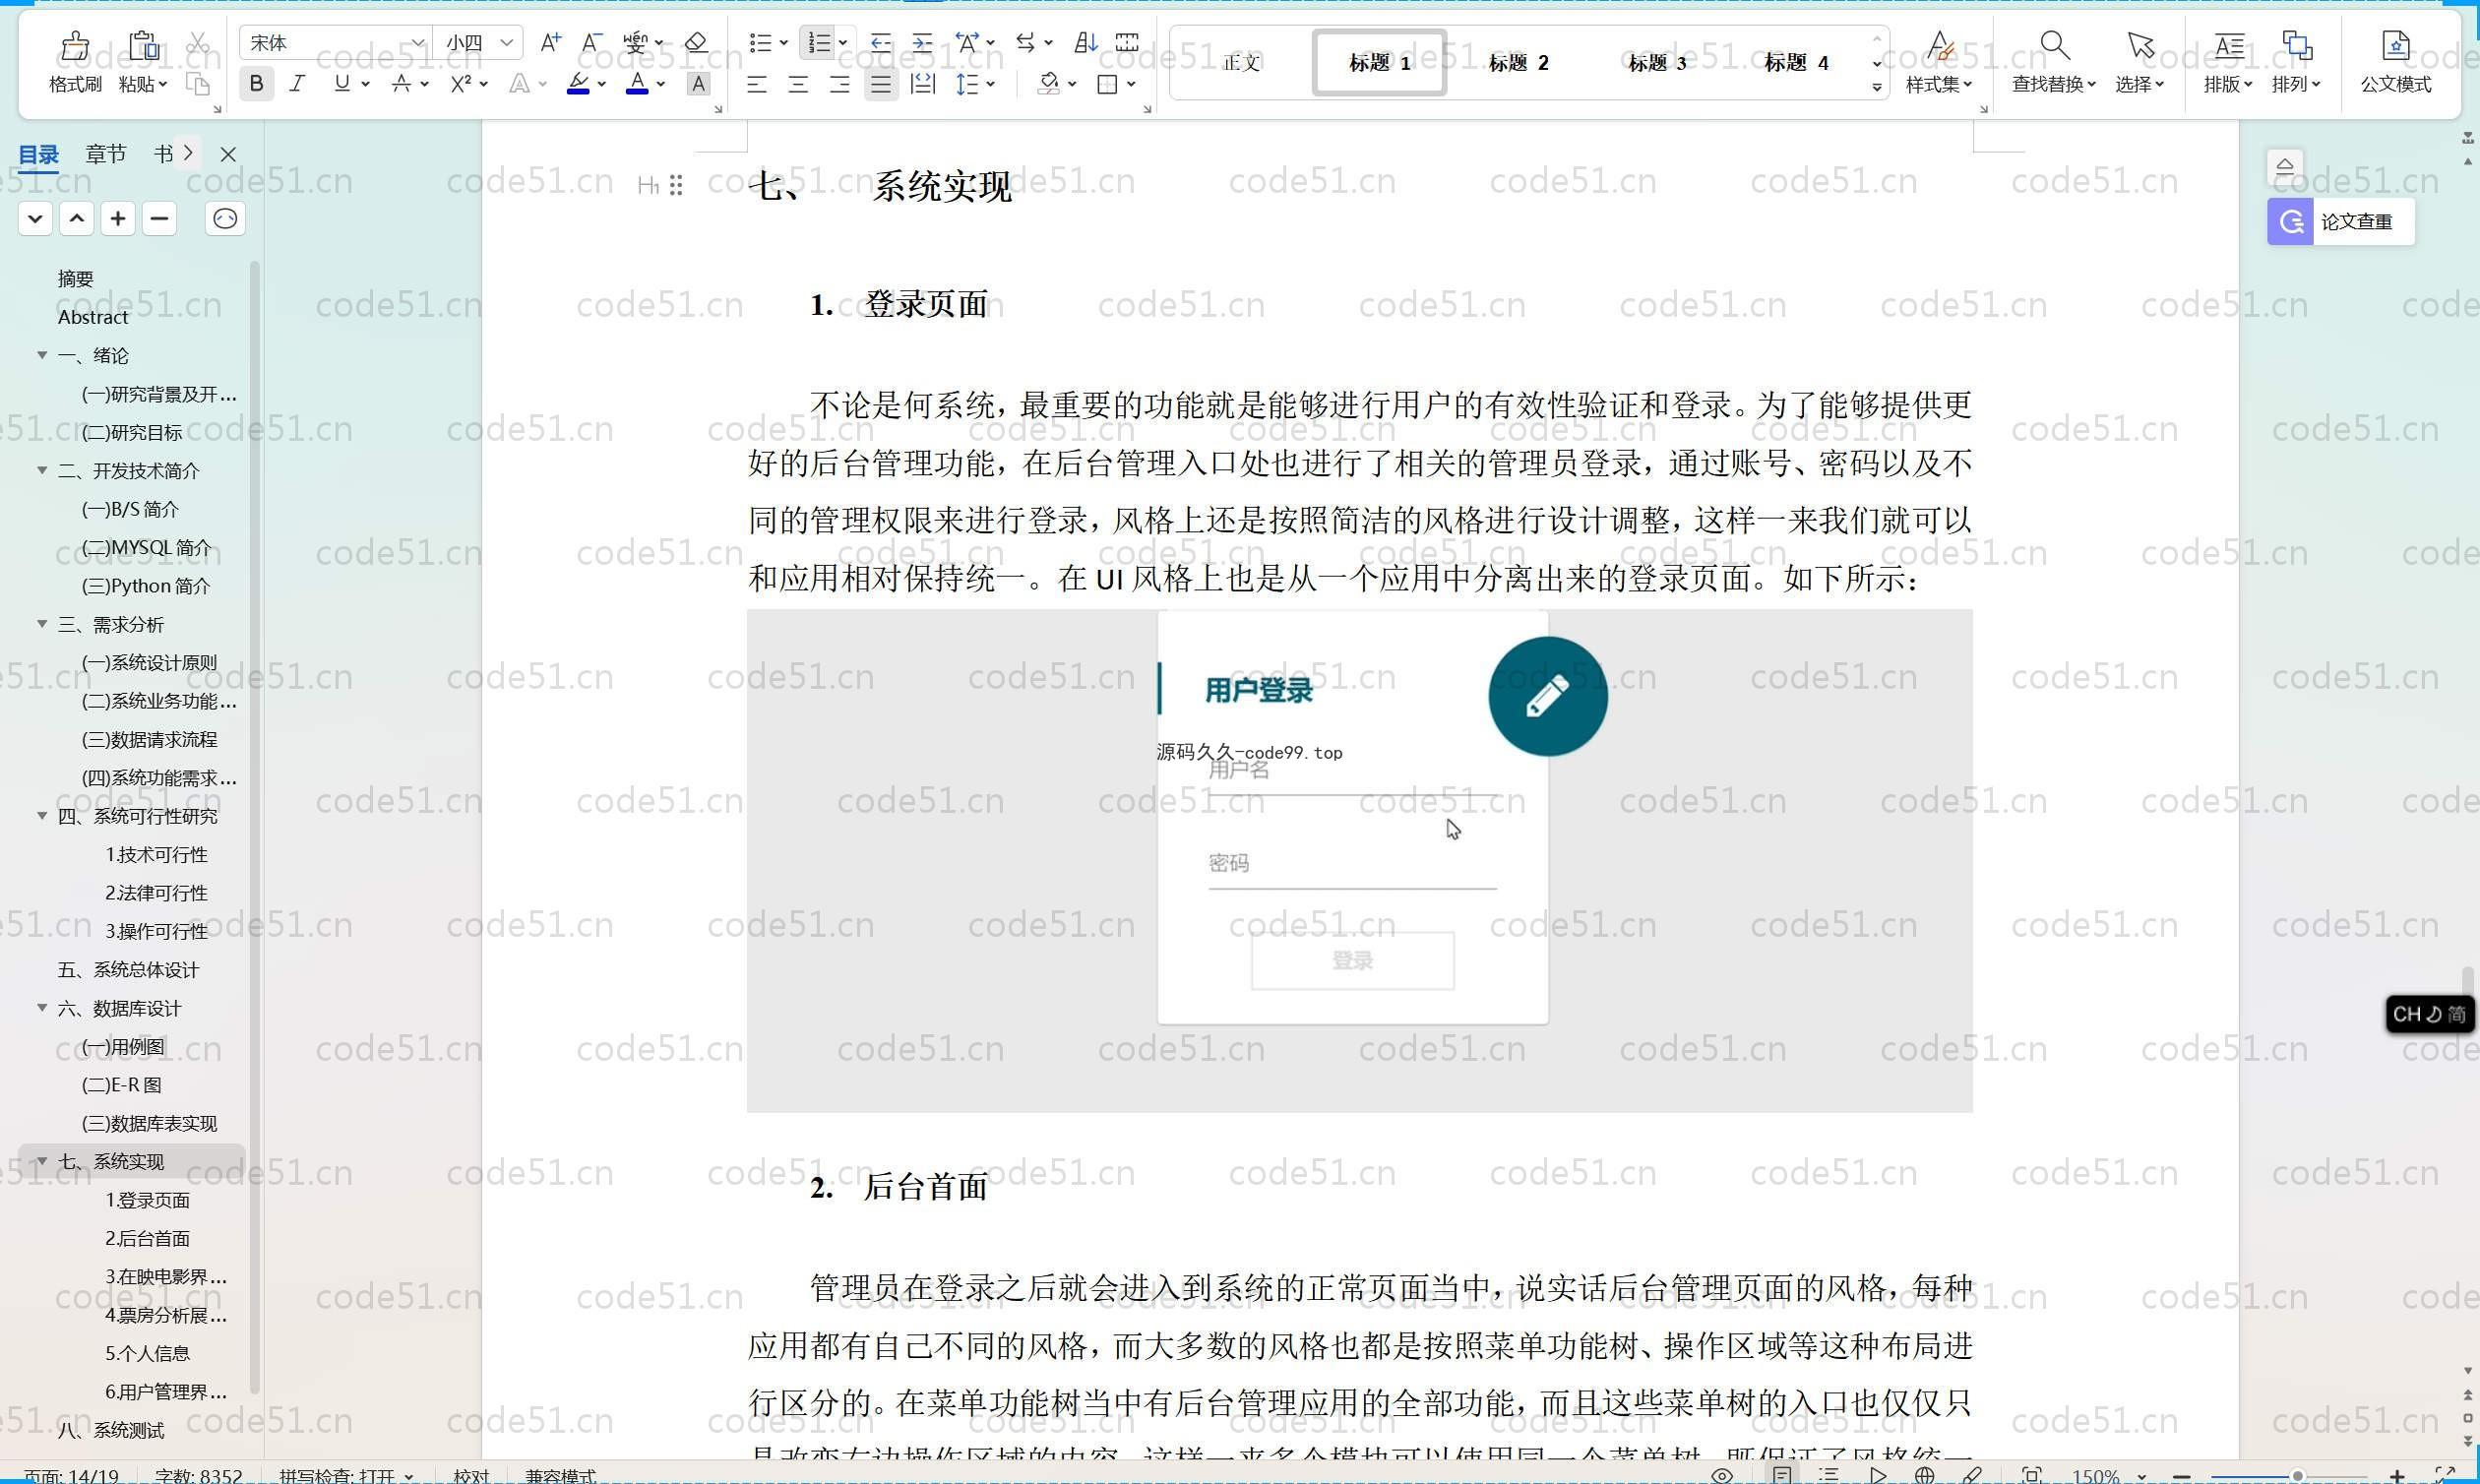
Task: Select the Format Painter (格式刷) tool
Action: [75, 62]
